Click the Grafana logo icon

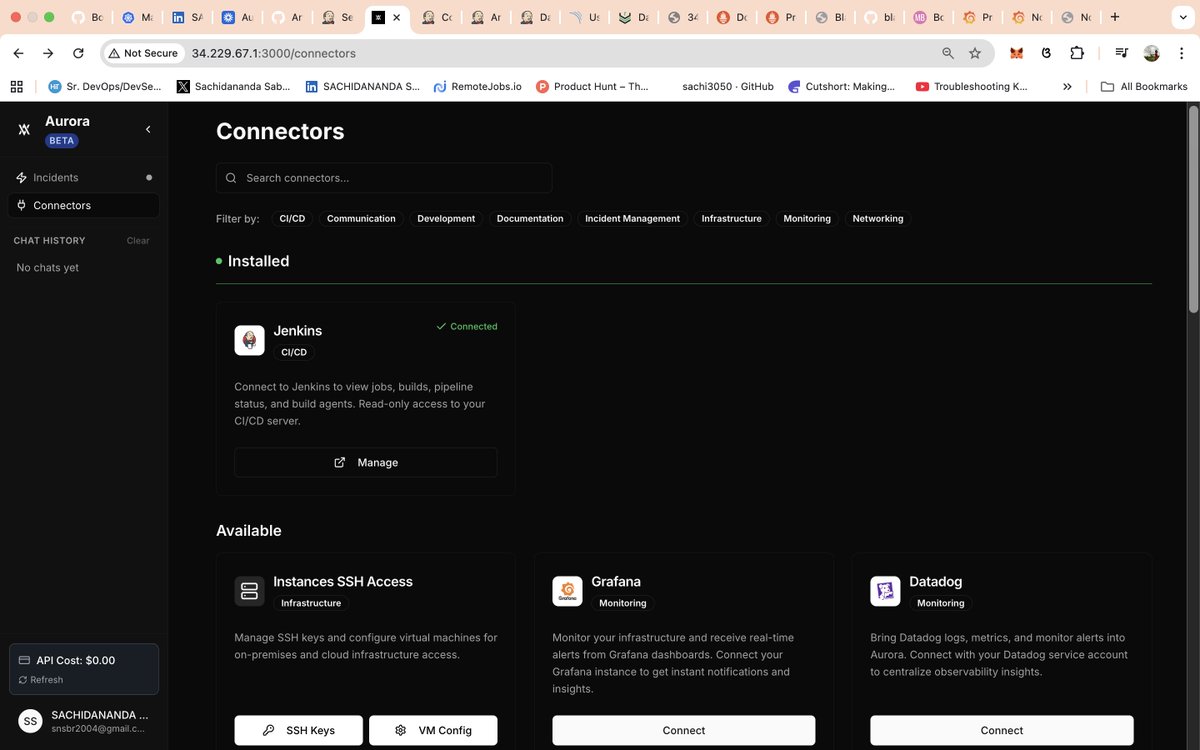coord(567,591)
